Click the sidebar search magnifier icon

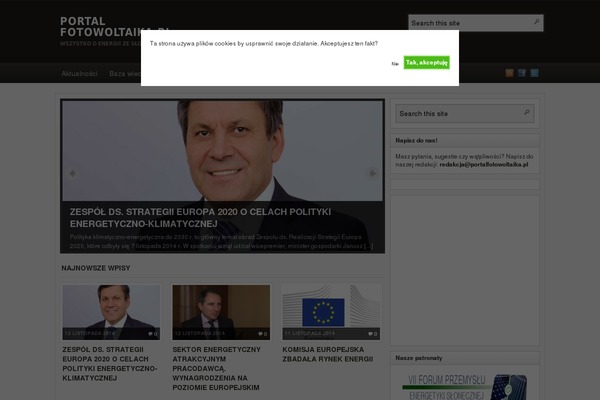click(x=527, y=112)
